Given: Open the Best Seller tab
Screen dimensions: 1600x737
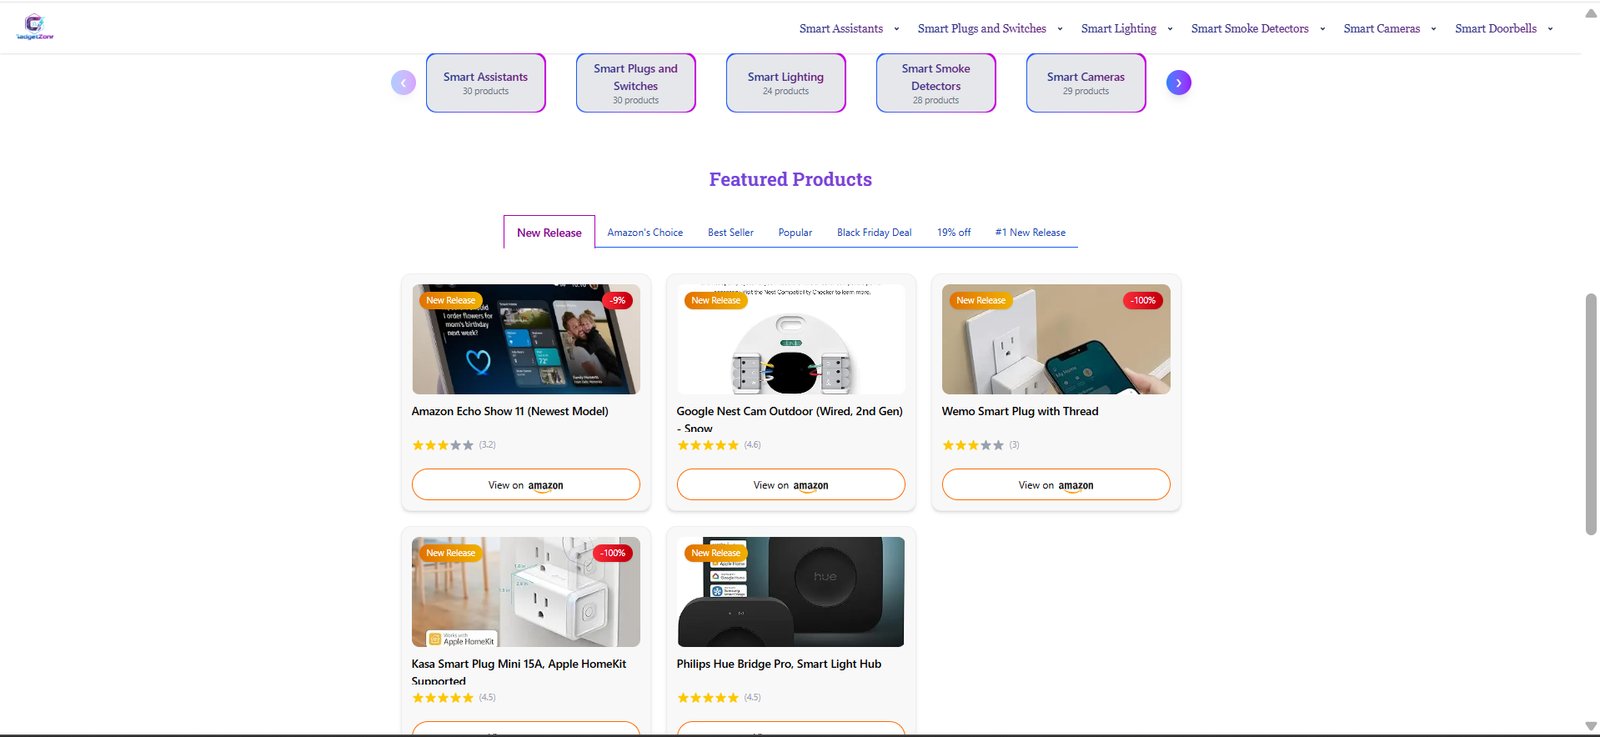Looking at the screenshot, I should coord(730,232).
